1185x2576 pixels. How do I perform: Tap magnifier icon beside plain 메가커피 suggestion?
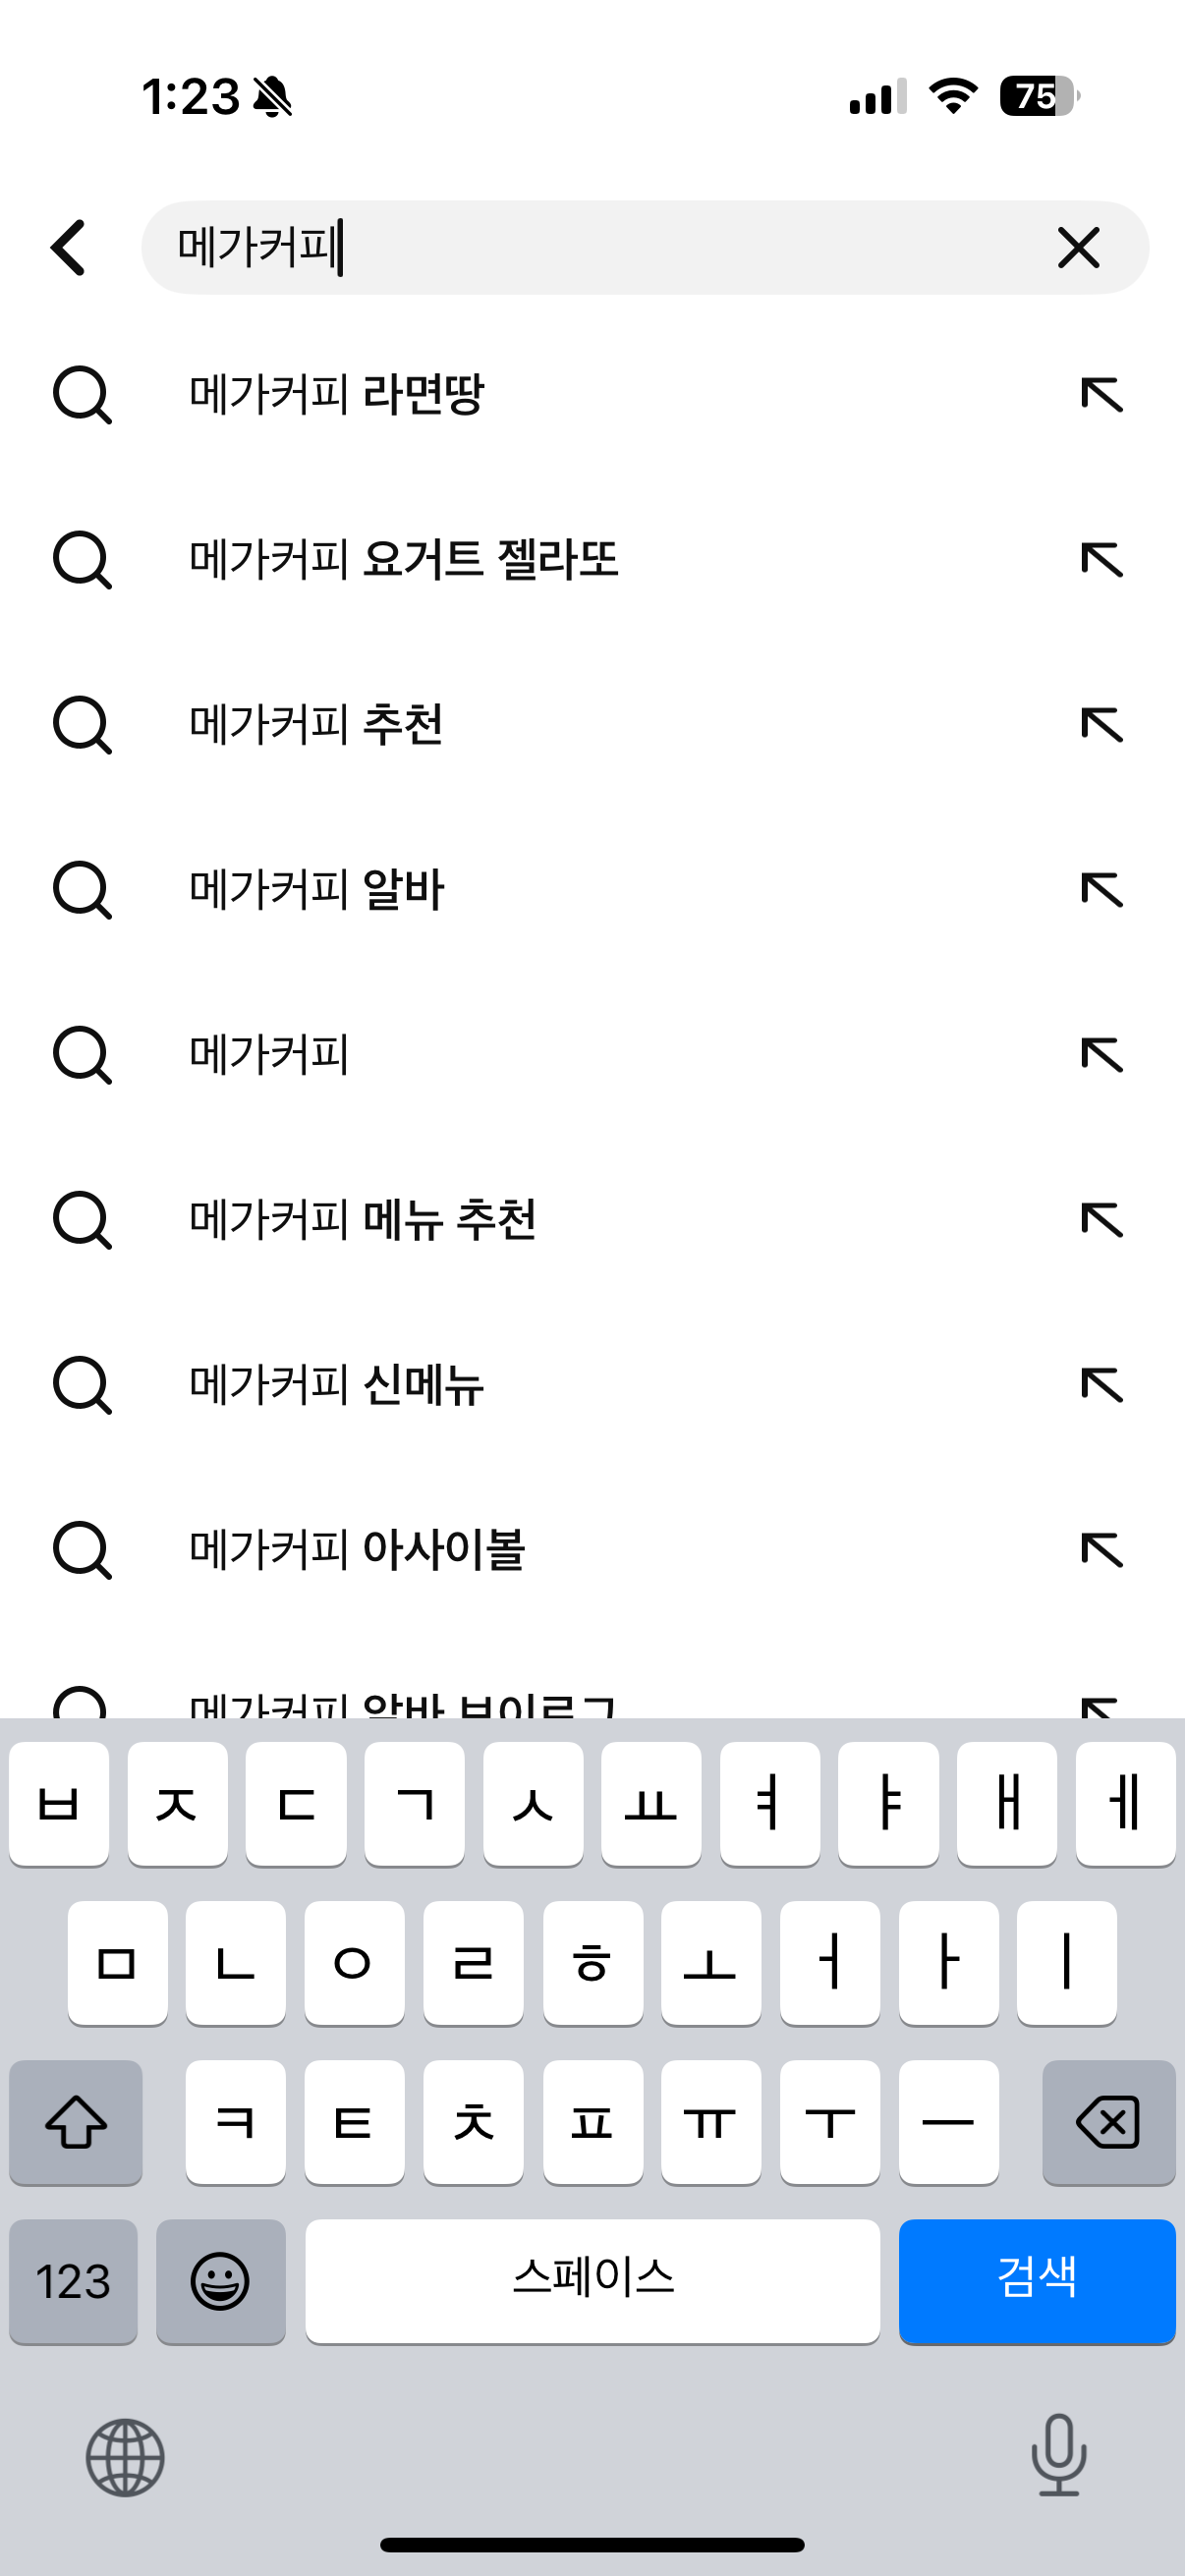(82, 1055)
